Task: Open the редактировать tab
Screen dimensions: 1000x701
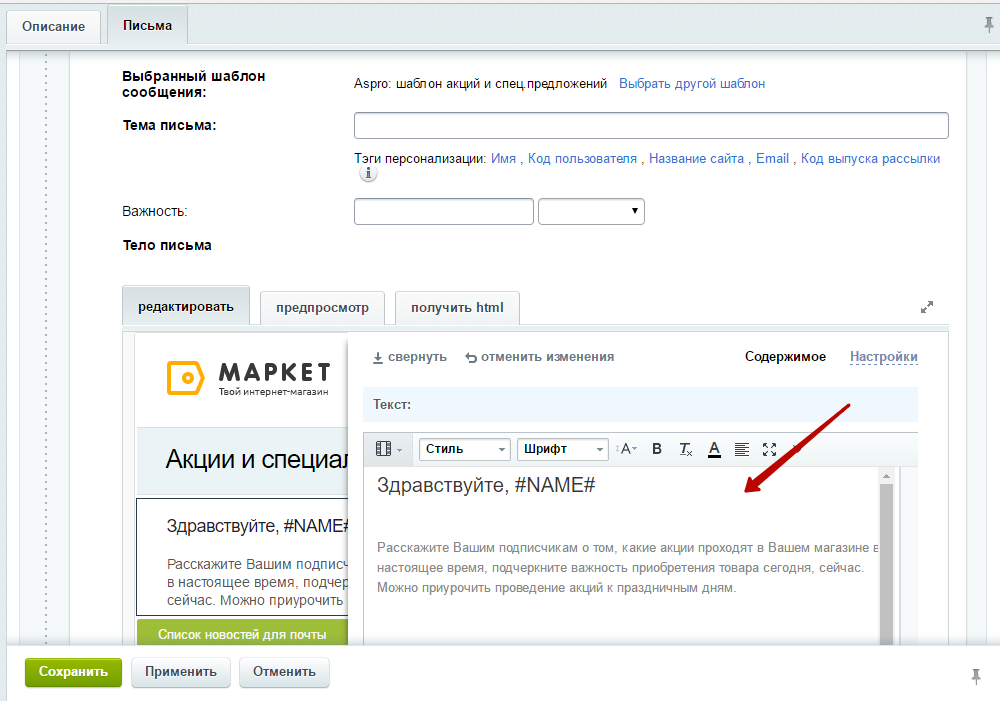Action: [186, 307]
